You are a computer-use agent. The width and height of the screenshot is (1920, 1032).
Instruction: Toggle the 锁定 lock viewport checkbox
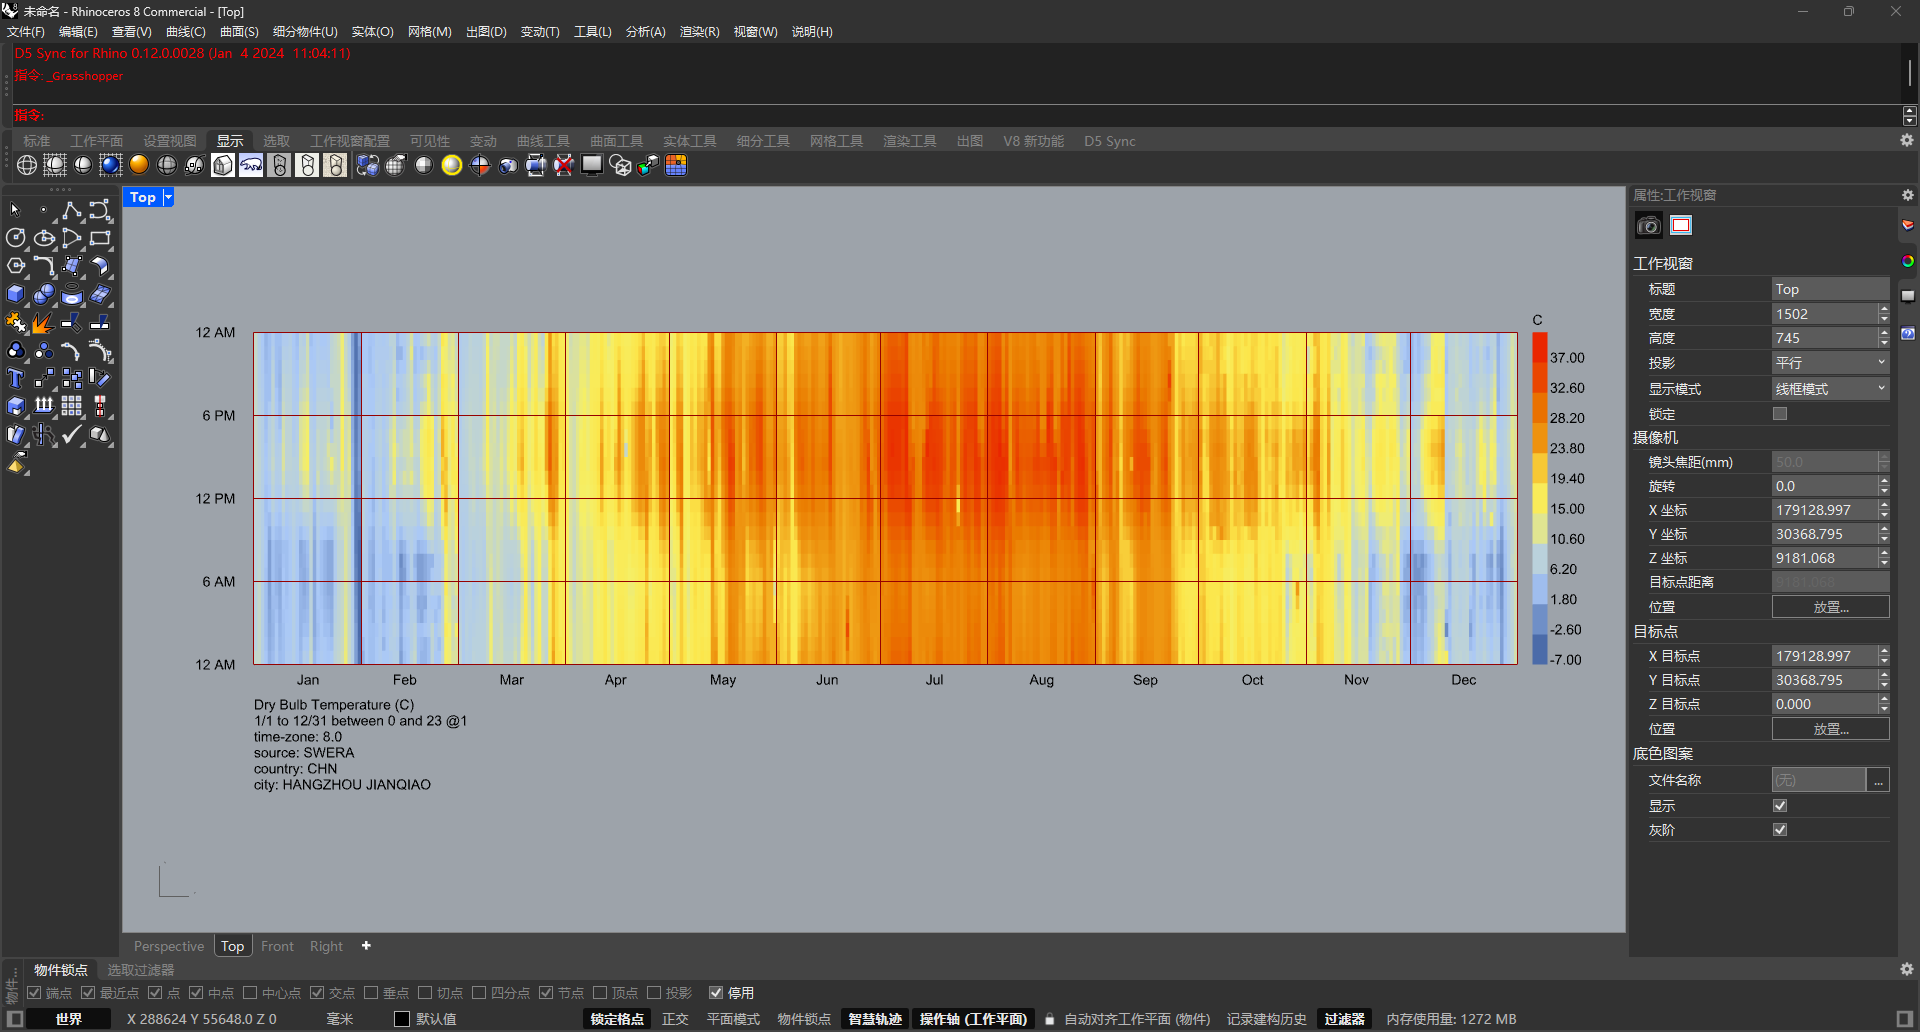(x=1780, y=414)
